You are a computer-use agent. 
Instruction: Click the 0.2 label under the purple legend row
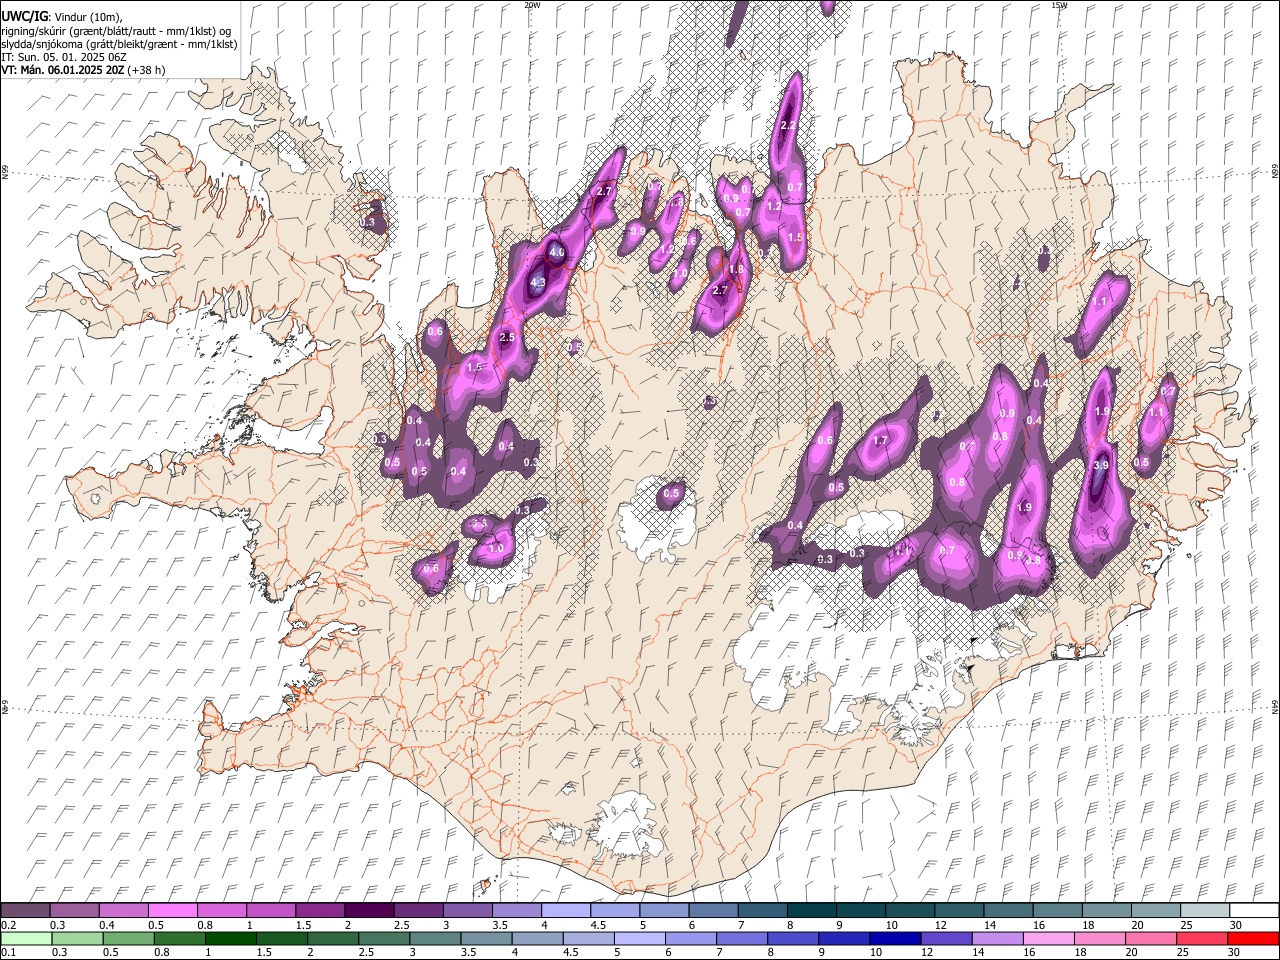pyautogui.click(x=8, y=925)
